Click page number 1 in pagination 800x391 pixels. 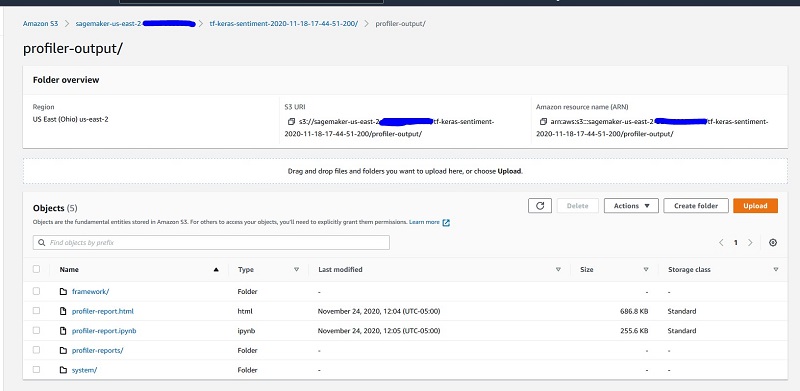click(x=736, y=243)
